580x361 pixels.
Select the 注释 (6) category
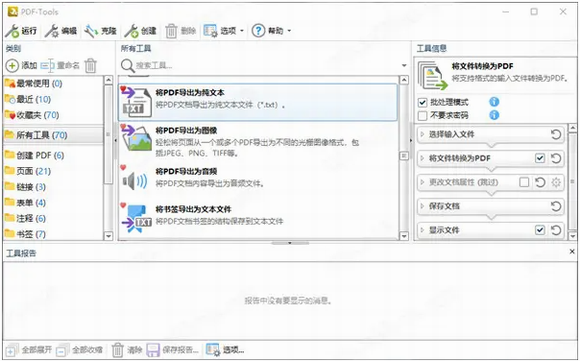coord(53,219)
